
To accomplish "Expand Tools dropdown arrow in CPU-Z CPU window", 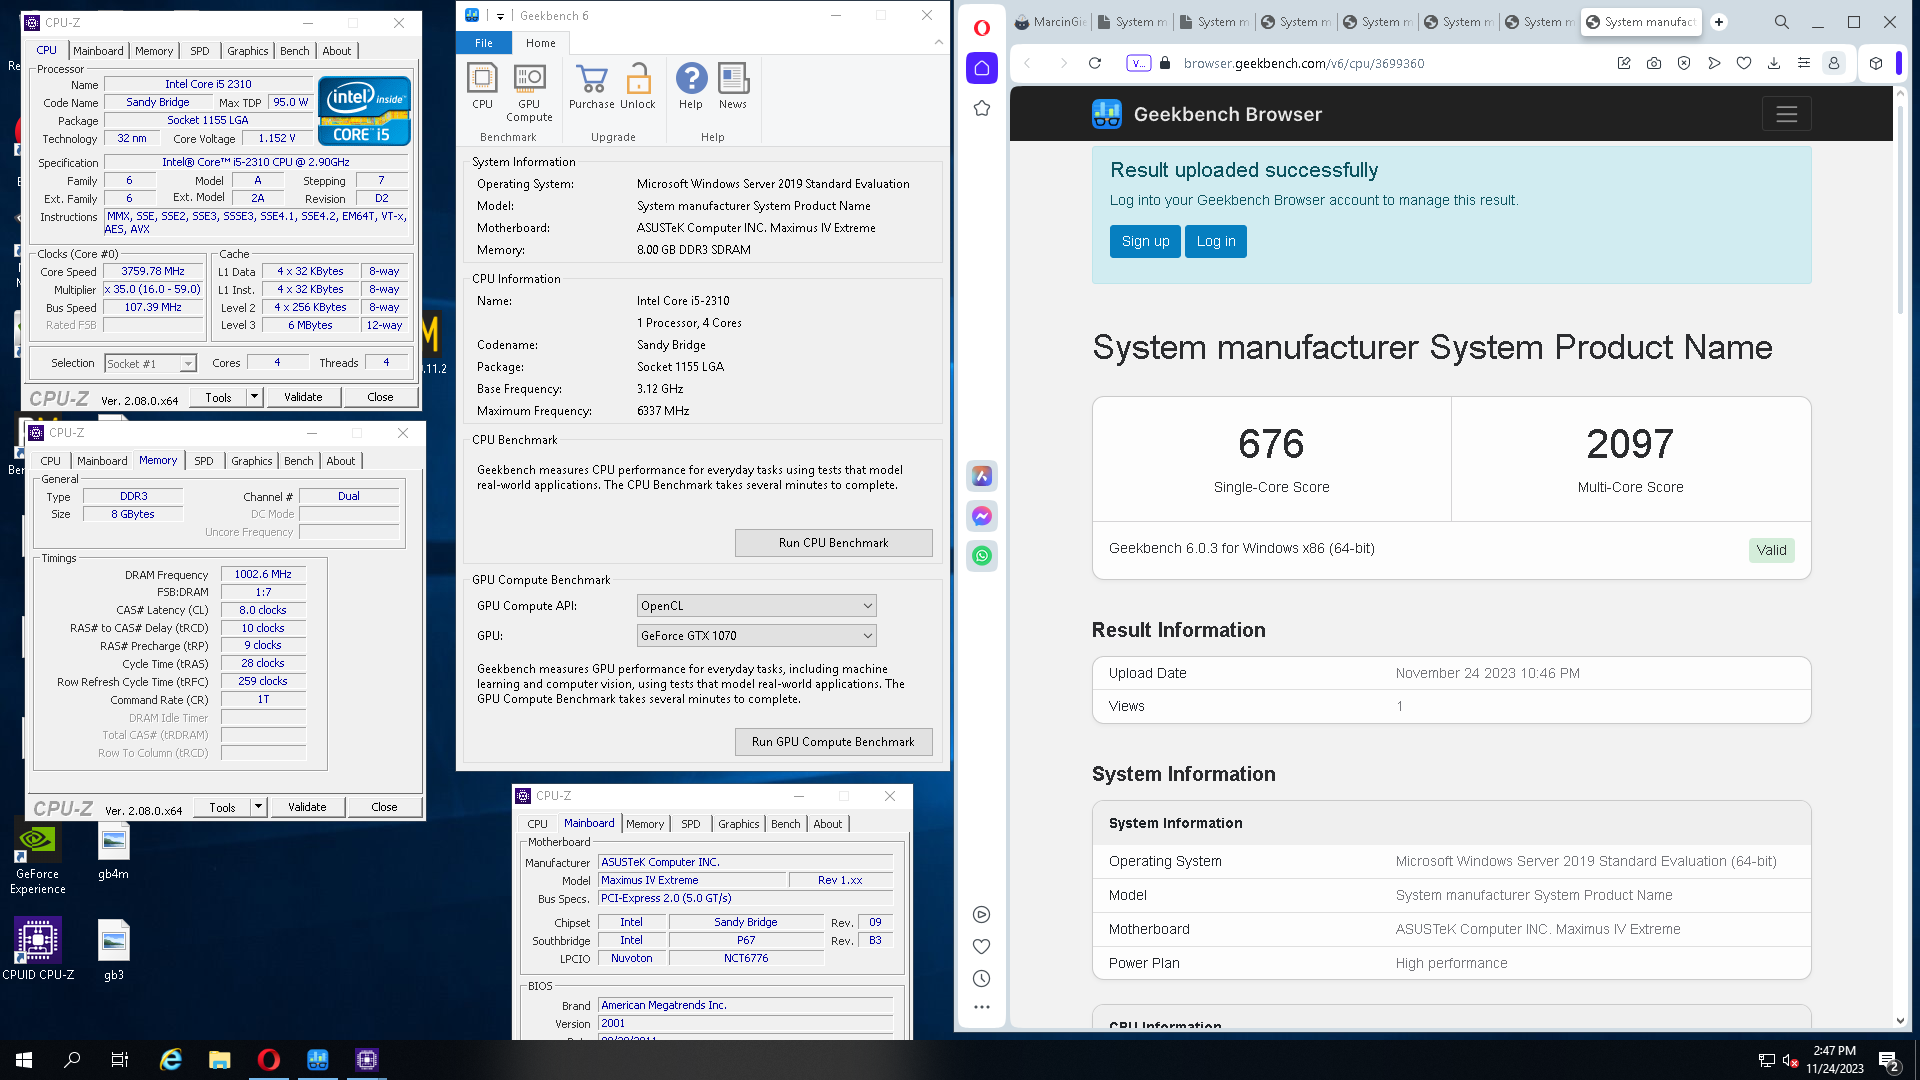I will [254, 397].
